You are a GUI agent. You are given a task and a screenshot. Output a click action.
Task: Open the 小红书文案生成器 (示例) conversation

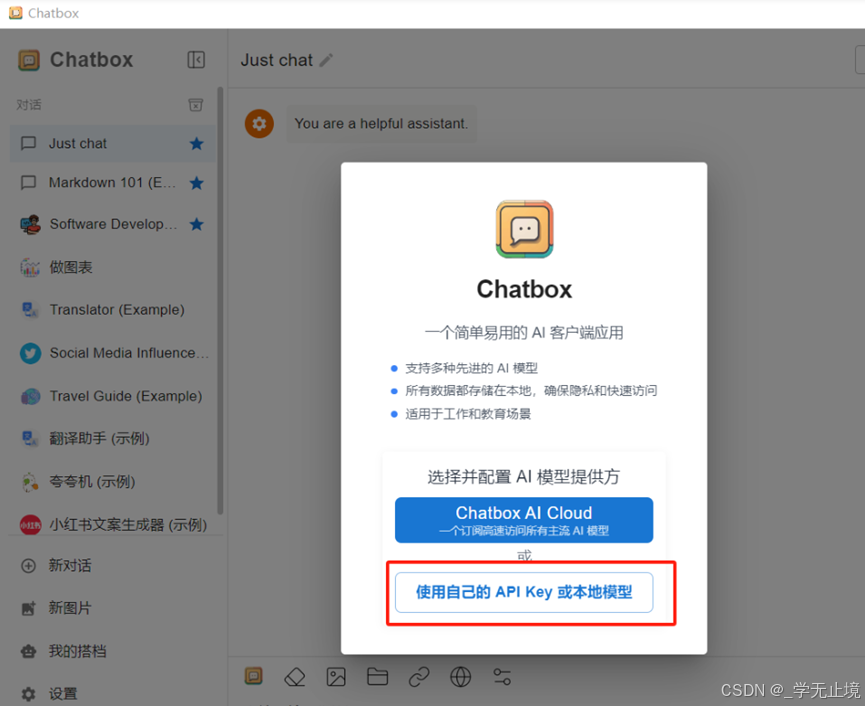click(x=113, y=525)
